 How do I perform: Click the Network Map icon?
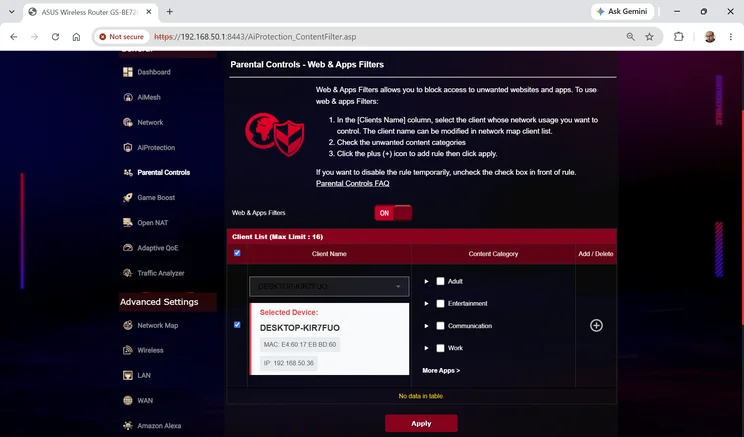click(128, 325)
